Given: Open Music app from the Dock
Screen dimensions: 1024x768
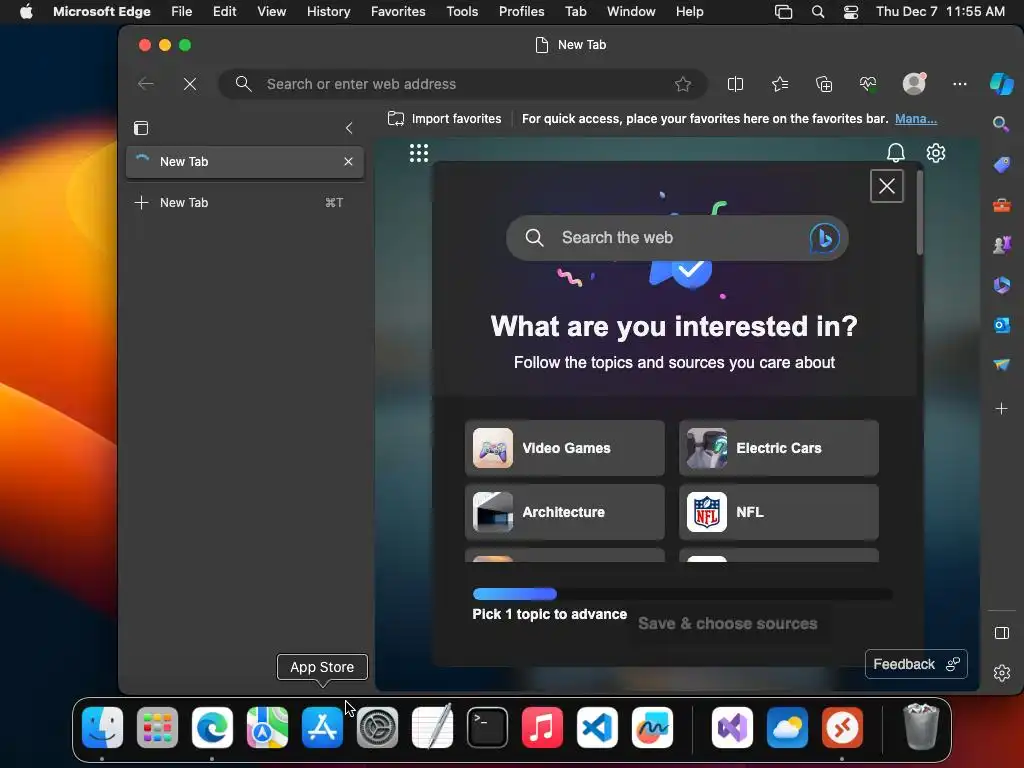Looking at the screenshot, I should pyautogui.click(x=543, y=727).
